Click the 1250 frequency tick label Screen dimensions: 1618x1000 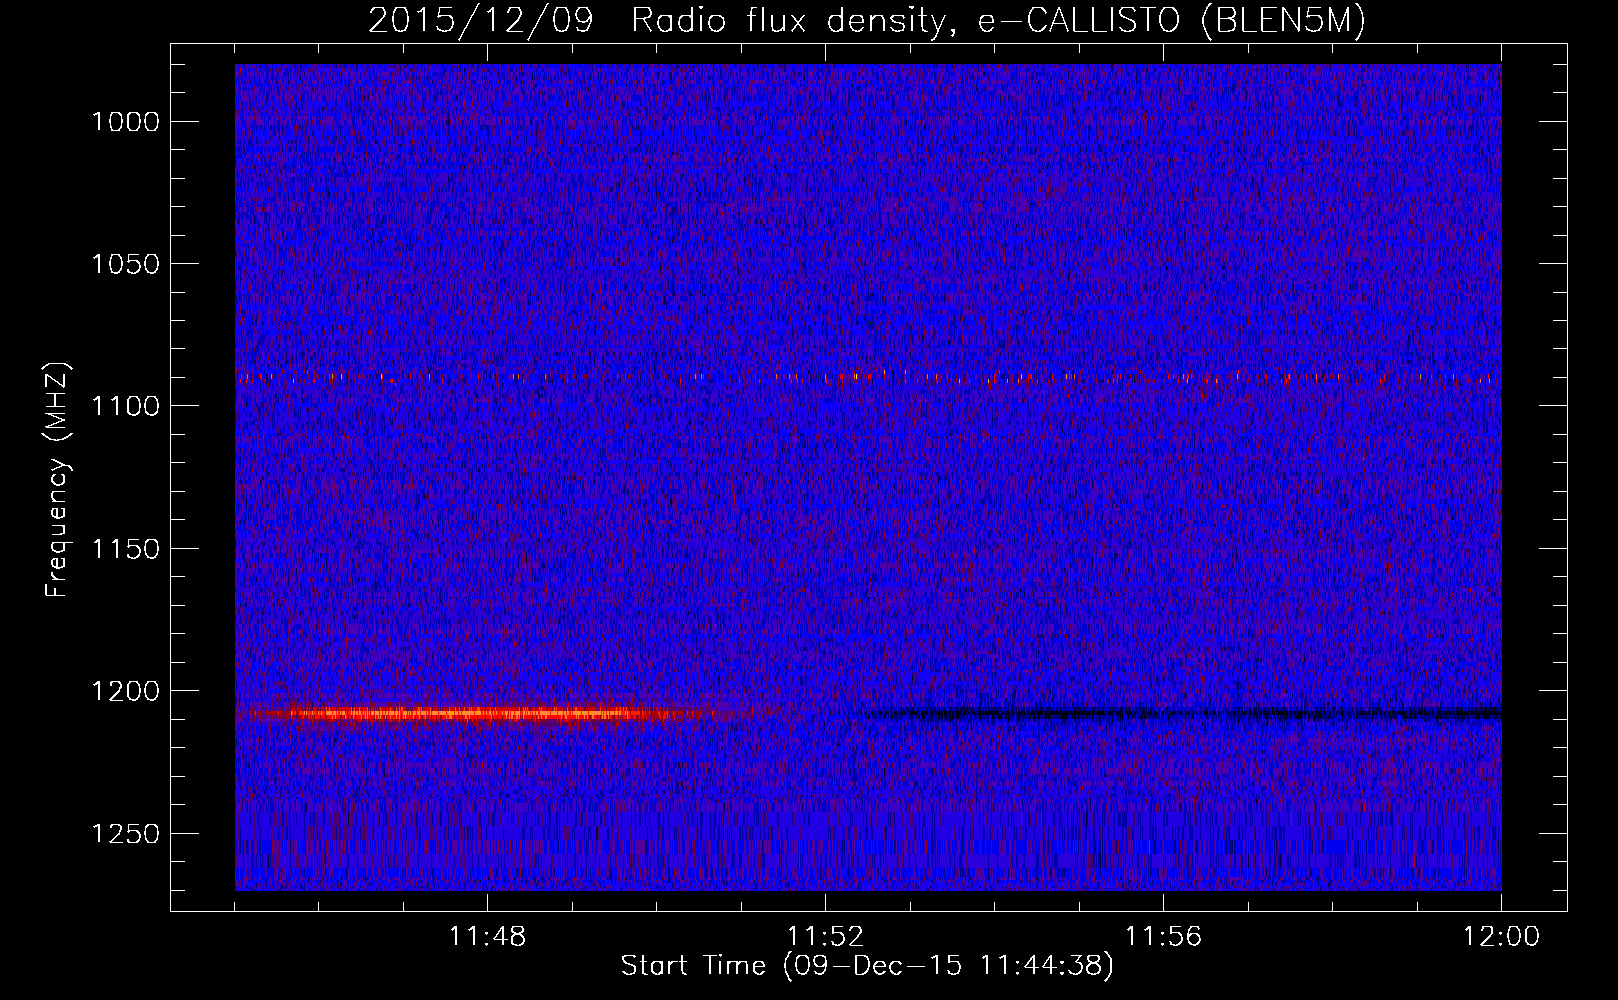(125, 834)
